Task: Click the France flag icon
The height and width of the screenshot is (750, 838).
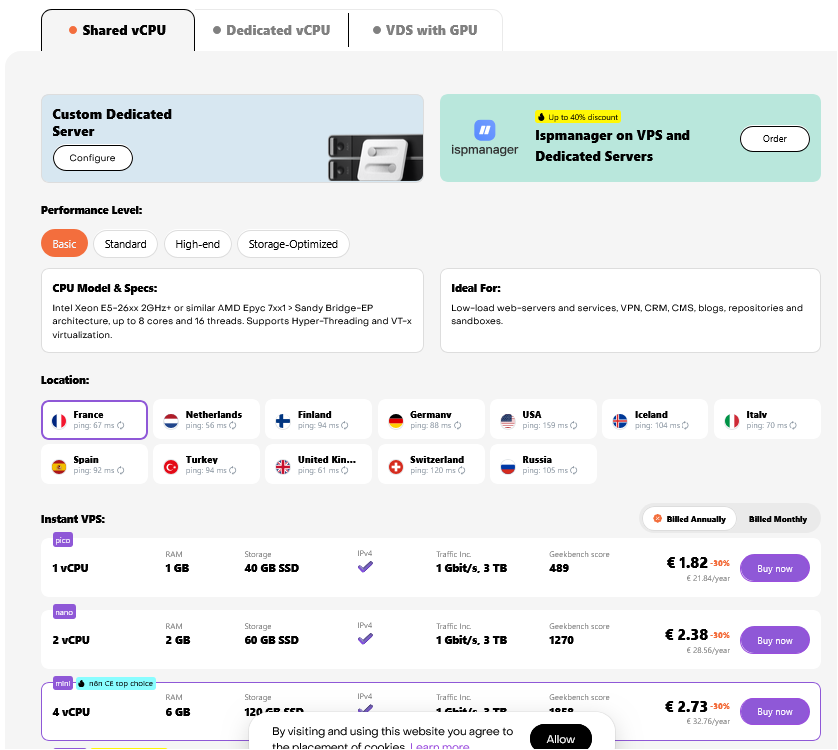Action: (58, 420)
